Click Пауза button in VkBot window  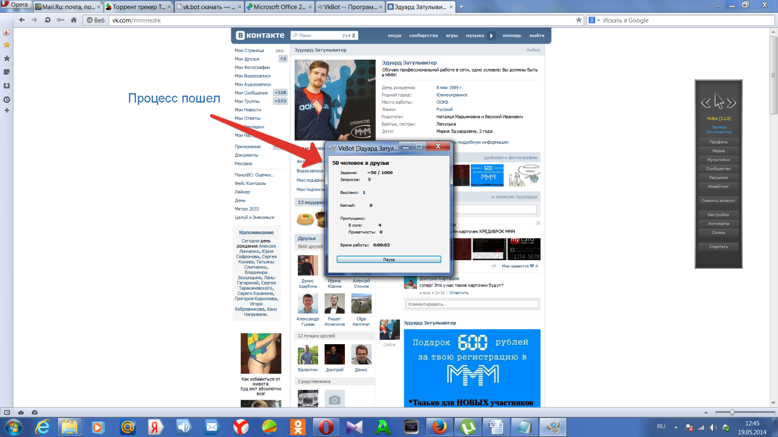point(389,259)
